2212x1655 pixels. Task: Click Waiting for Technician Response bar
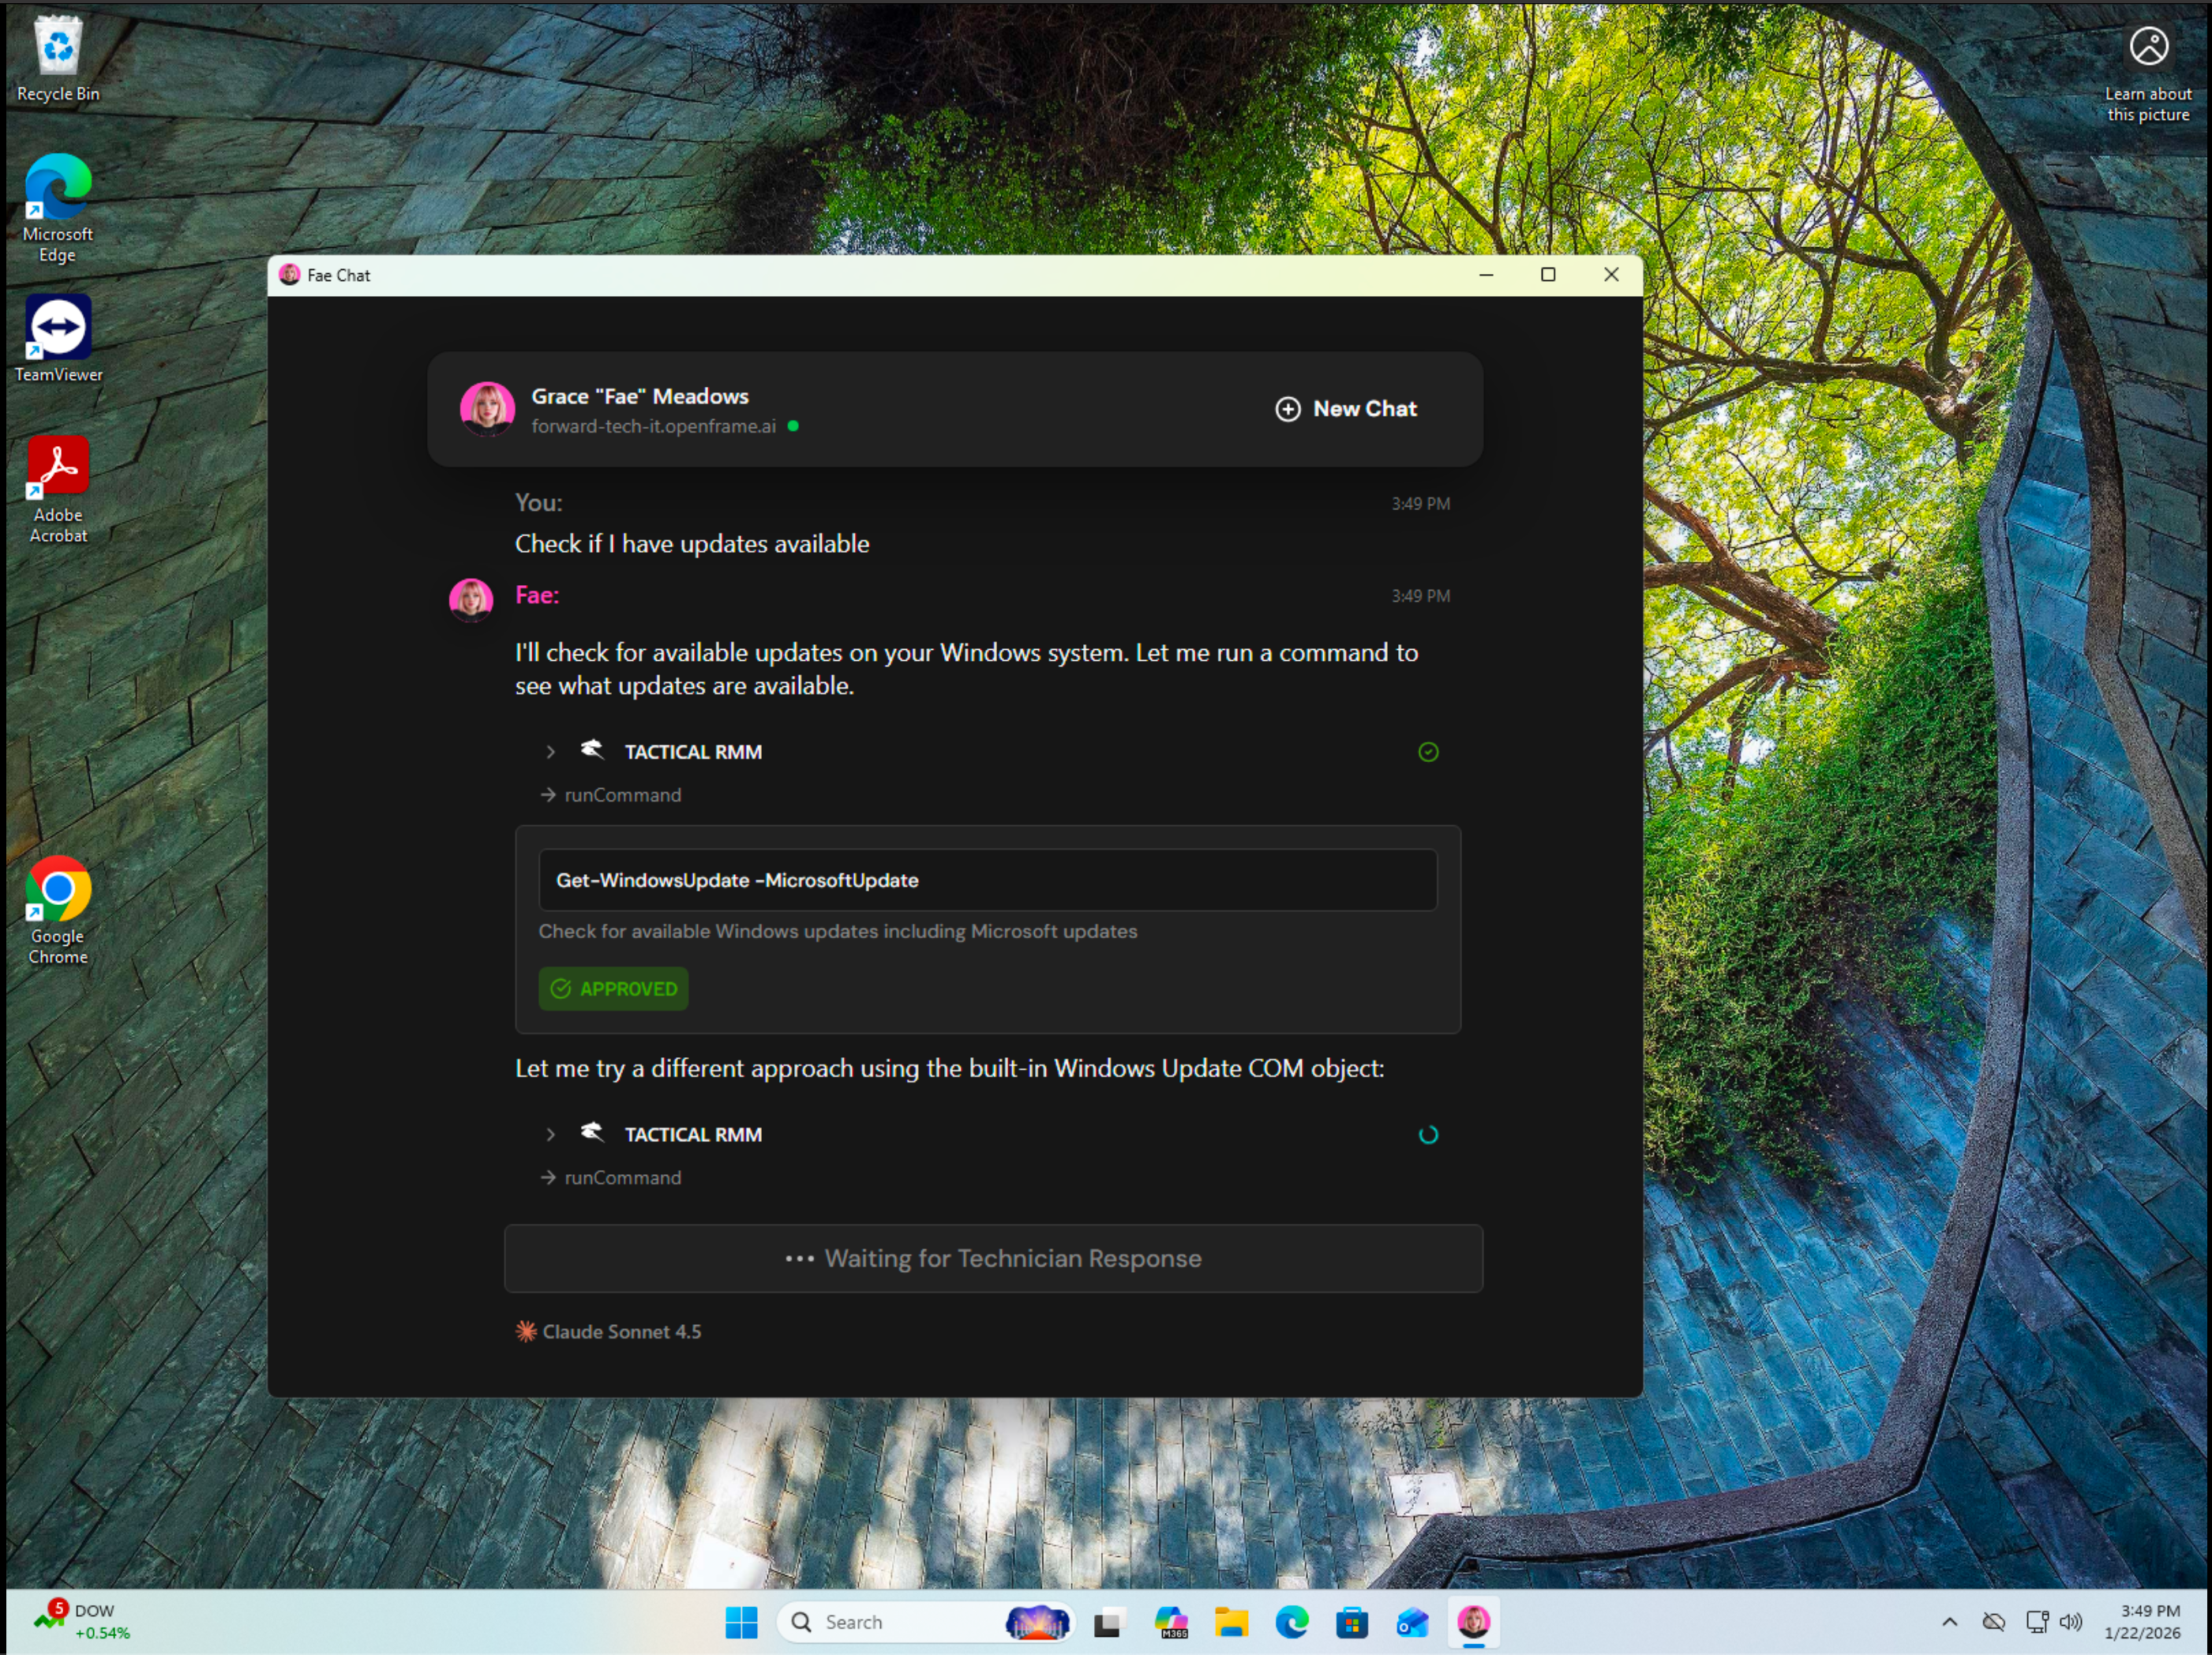993,1259
